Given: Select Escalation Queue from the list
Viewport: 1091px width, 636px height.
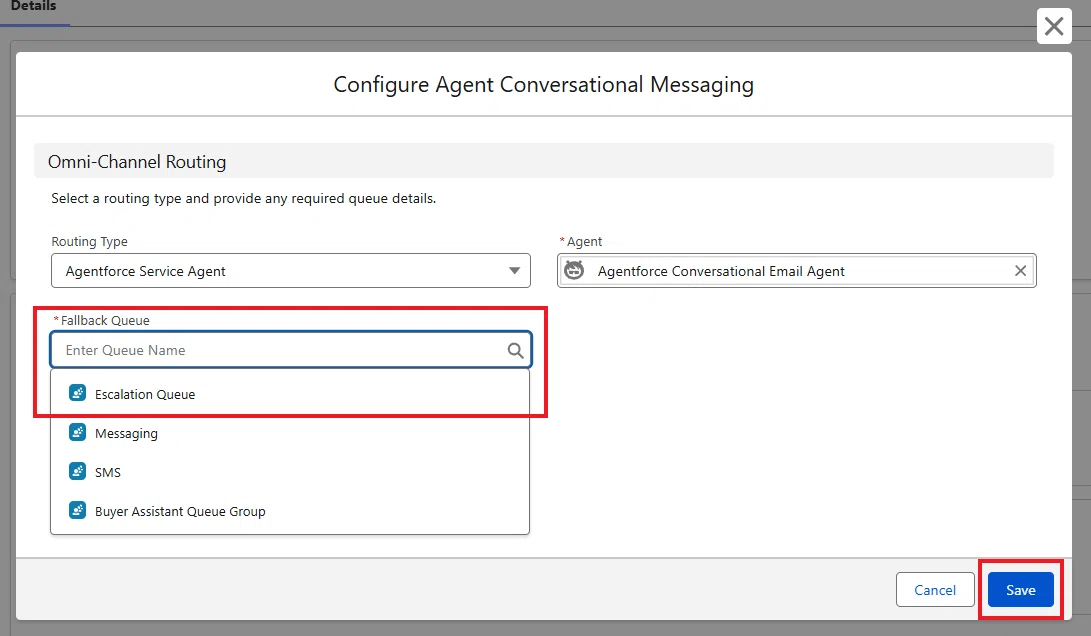Looking at the screenshot, I should [290, 394].
